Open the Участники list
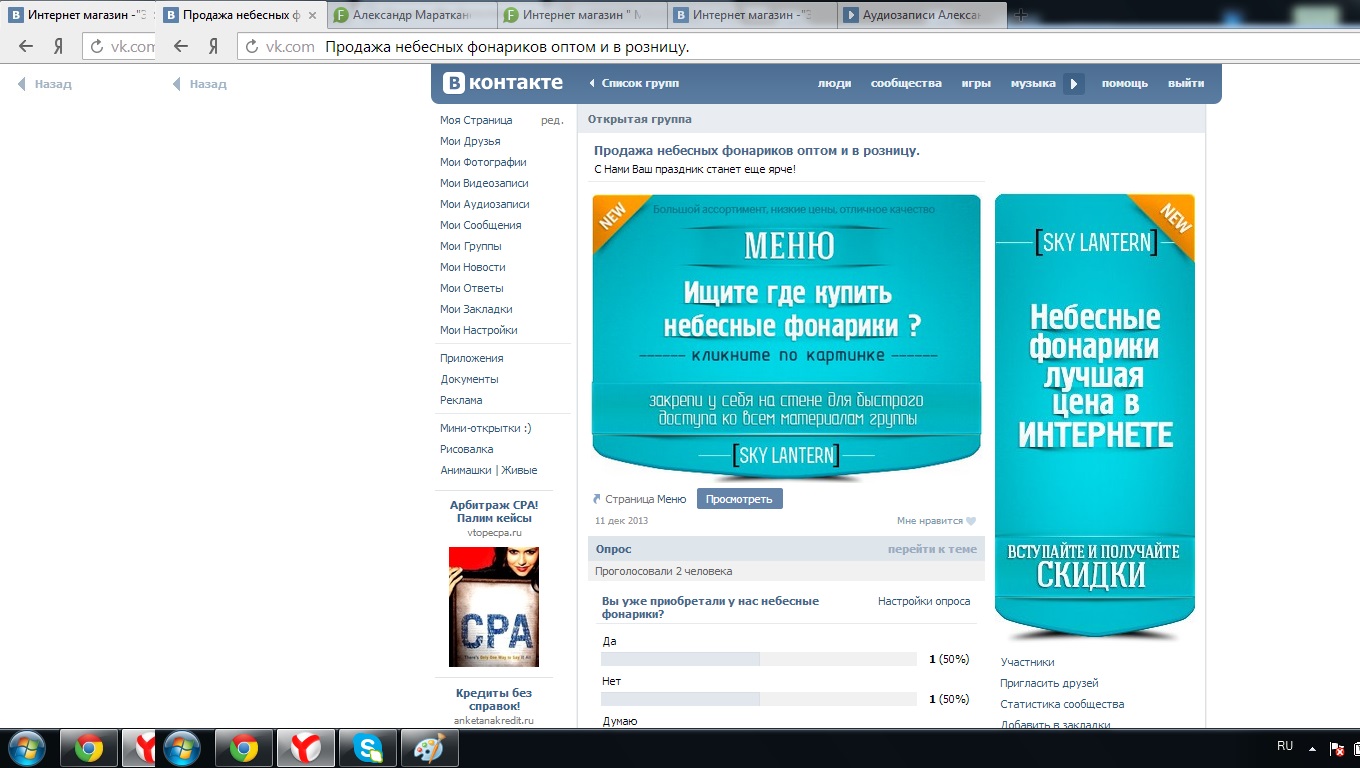This screenshot has height=768, width=1360. tap(1027, 662)
